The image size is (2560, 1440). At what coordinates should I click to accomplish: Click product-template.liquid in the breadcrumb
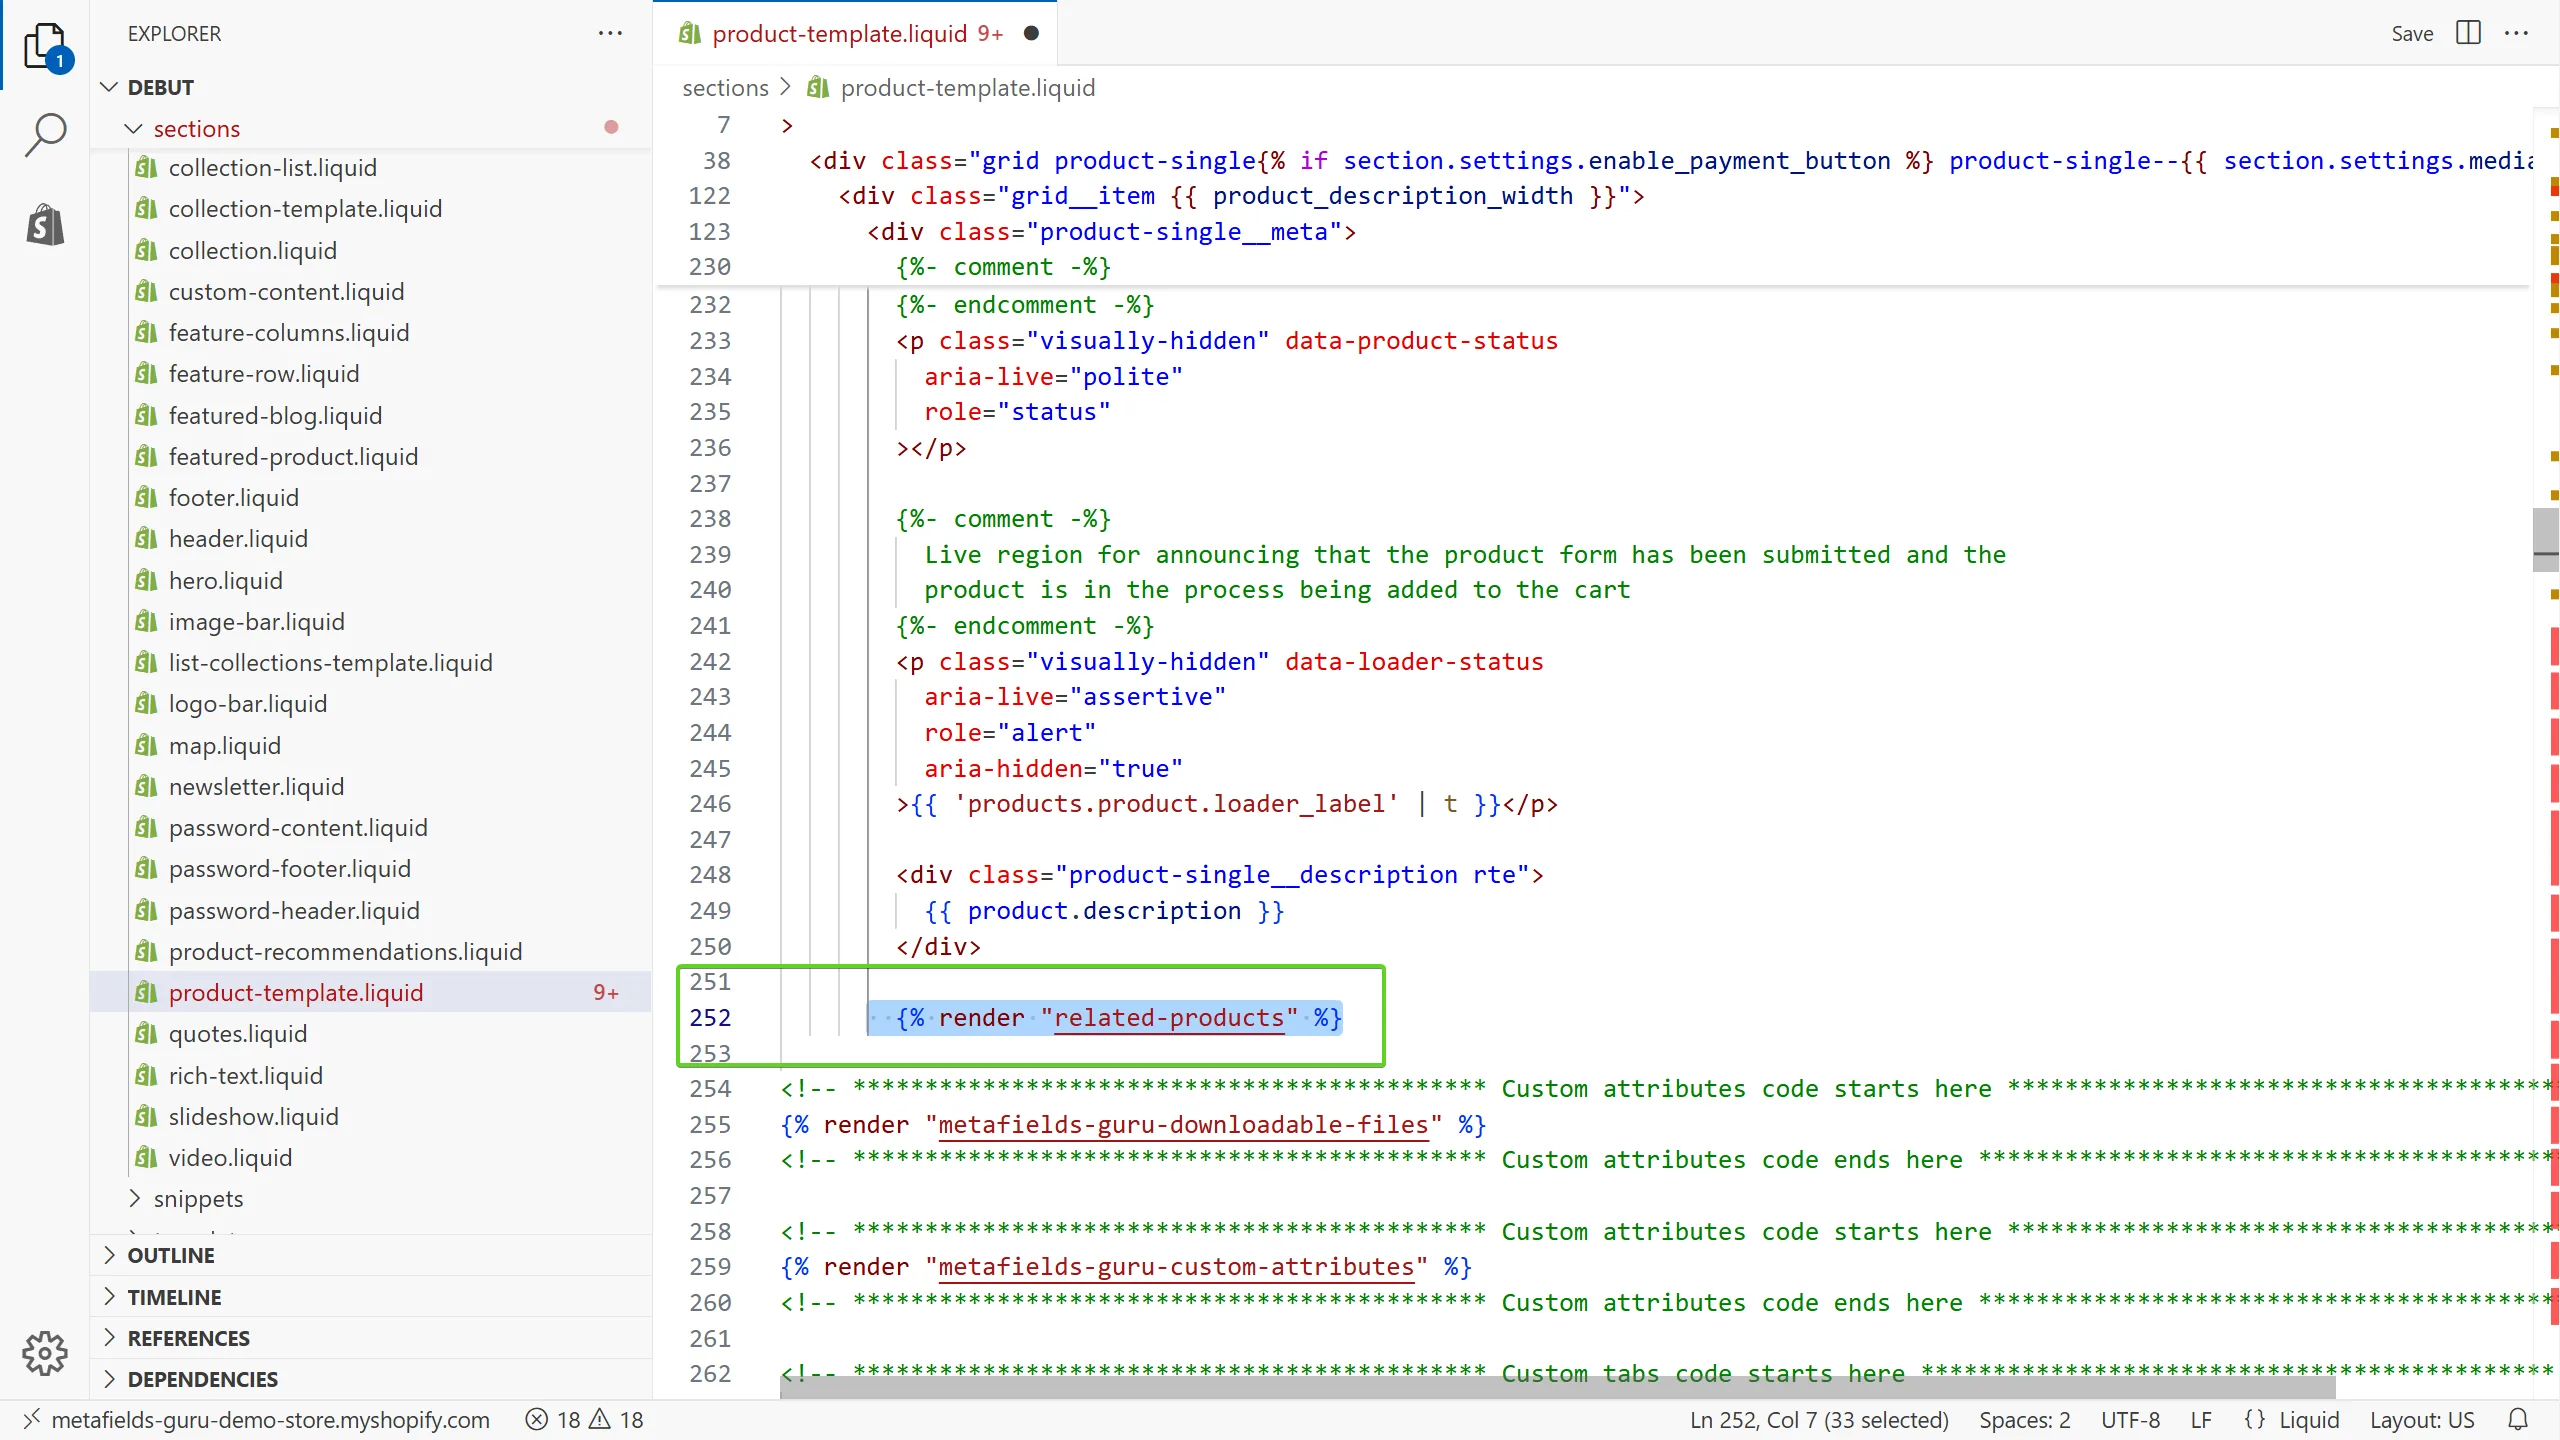pos(967,88)
